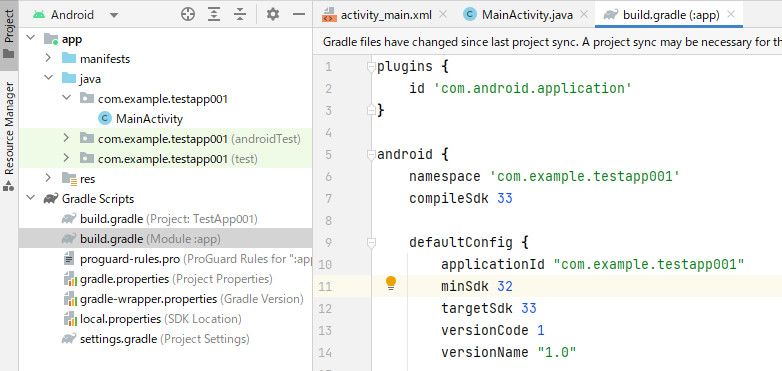Click the proguard-rules.pro file icon
This screenshot has height=371, width=782.
pos(69,258)
